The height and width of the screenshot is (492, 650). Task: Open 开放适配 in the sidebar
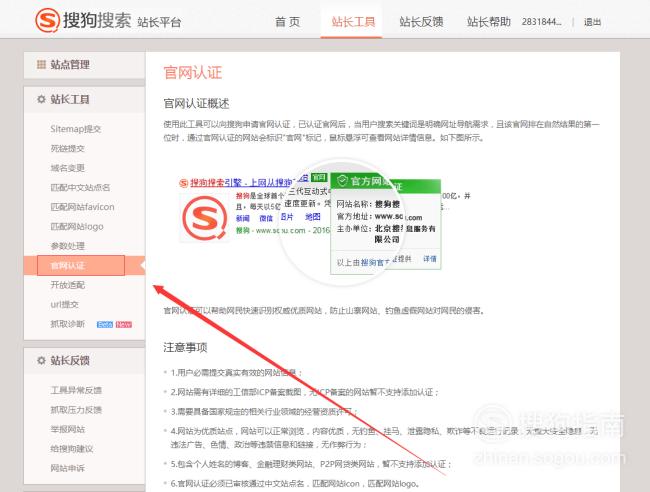(x=68, y=285)
